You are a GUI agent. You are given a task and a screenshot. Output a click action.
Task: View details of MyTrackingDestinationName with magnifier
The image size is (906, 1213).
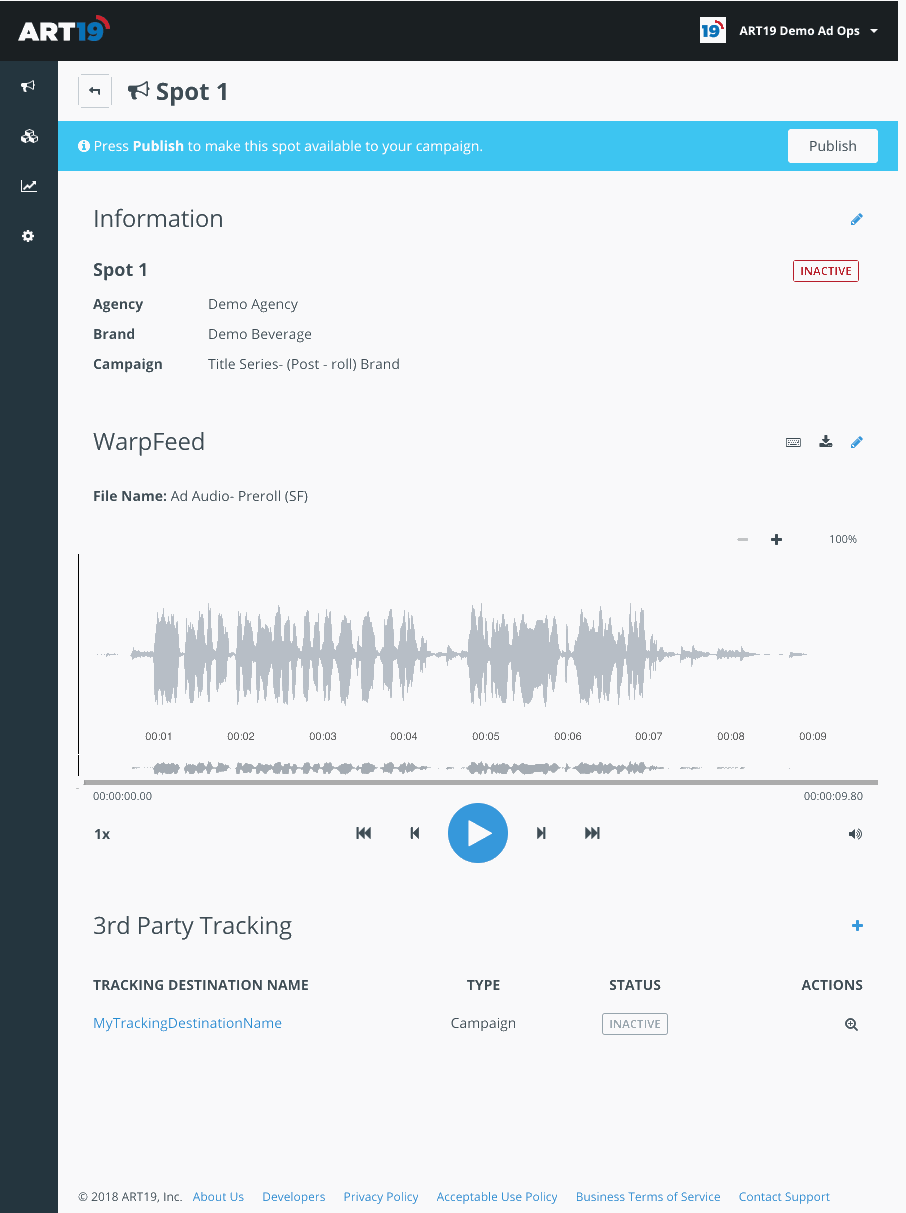(x=851, y=1024)
